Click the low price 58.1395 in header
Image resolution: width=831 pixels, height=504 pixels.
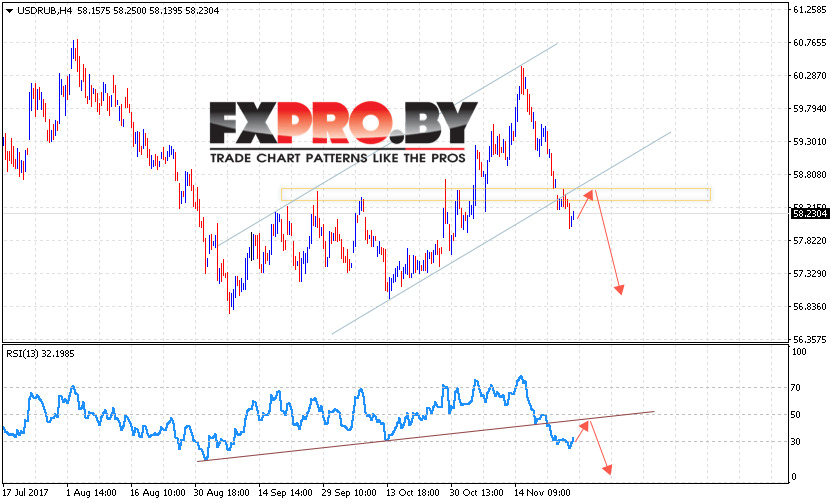pos(165,11)
